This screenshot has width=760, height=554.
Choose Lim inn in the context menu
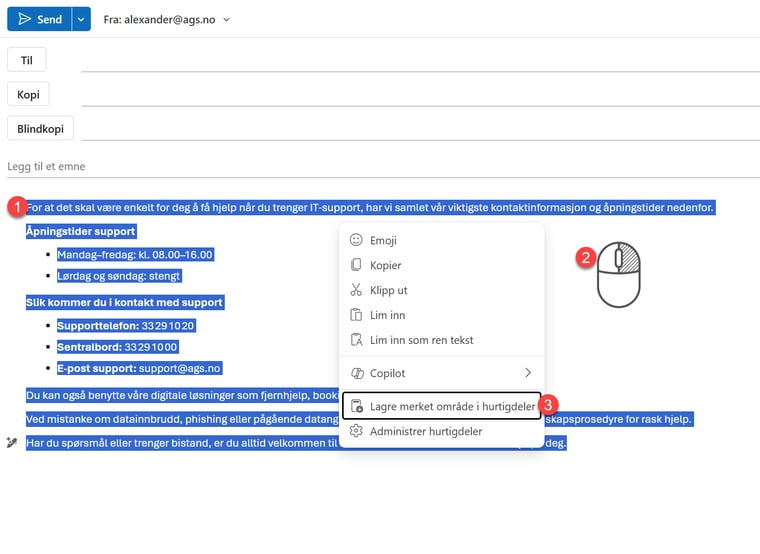[442, 315]
